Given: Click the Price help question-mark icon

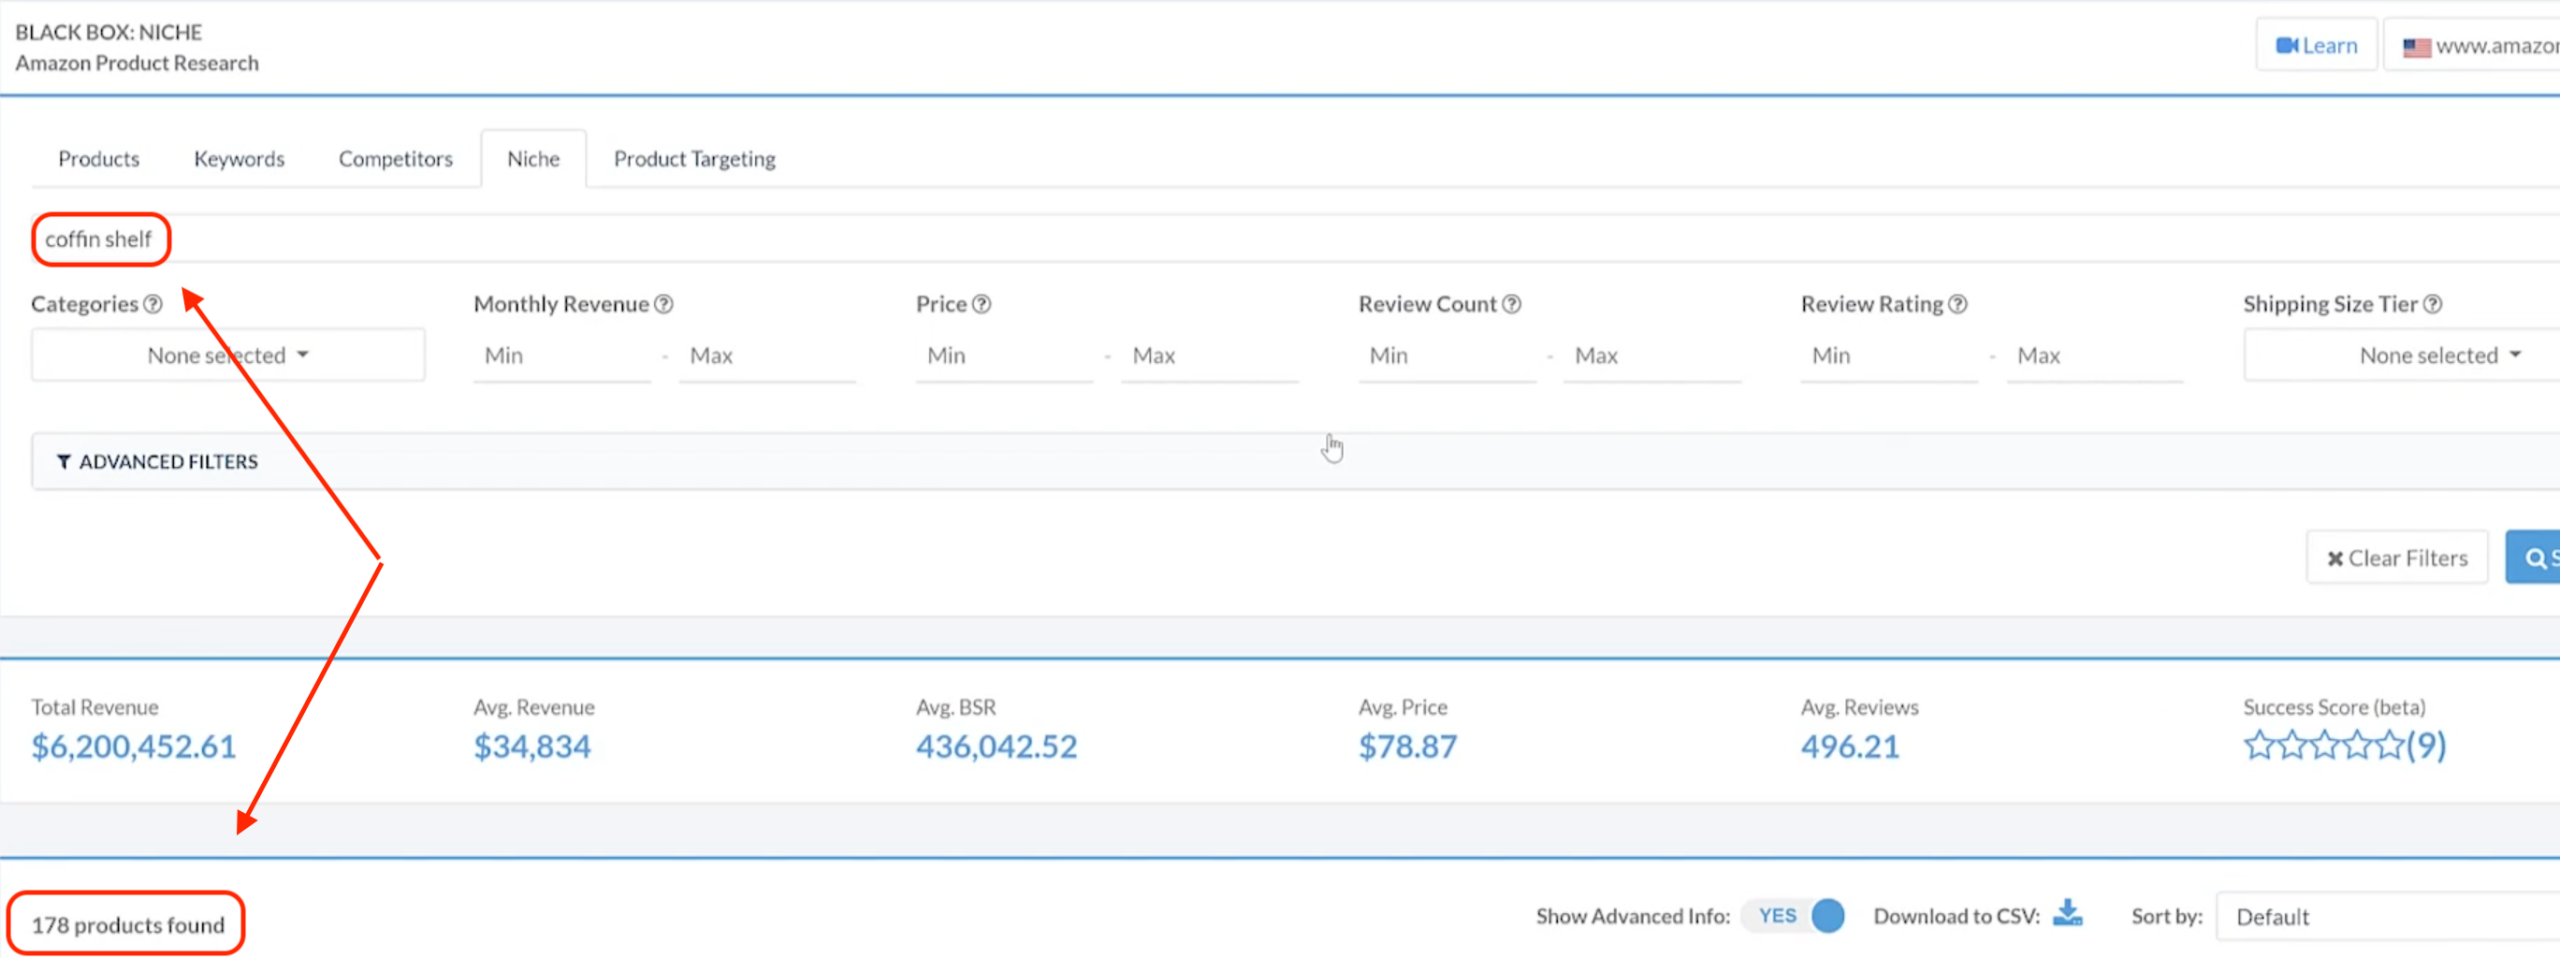Looking at the screenshot, I should point(982,304).
